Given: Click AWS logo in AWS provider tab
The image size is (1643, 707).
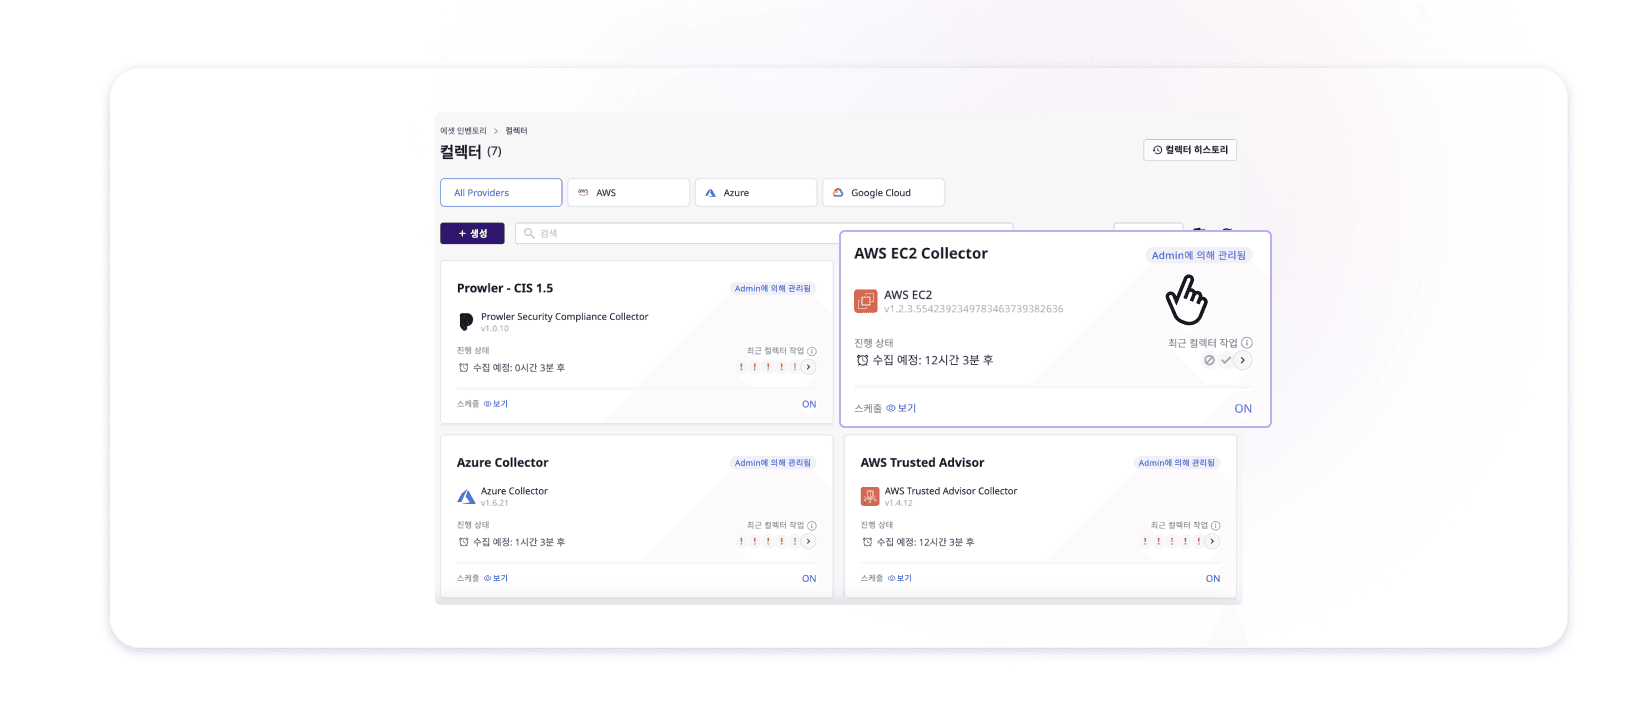Looking at the screenshot, I should click(583, 192).
